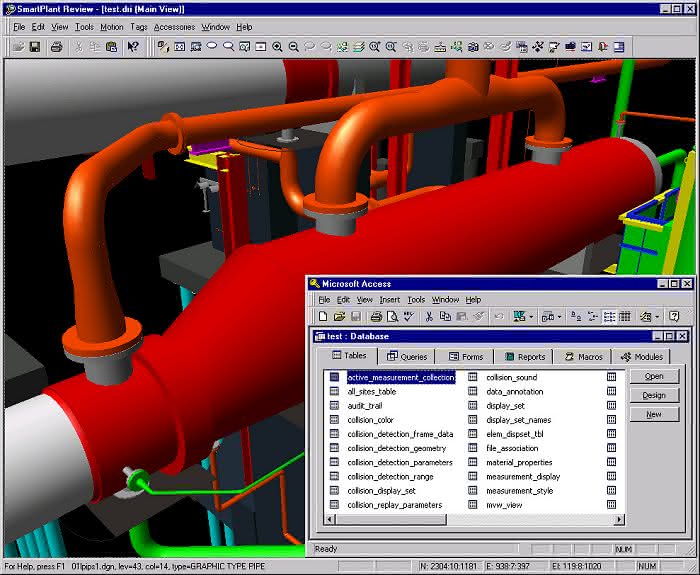Click Open file icon in SmartPlant Review toolbar

18,46
